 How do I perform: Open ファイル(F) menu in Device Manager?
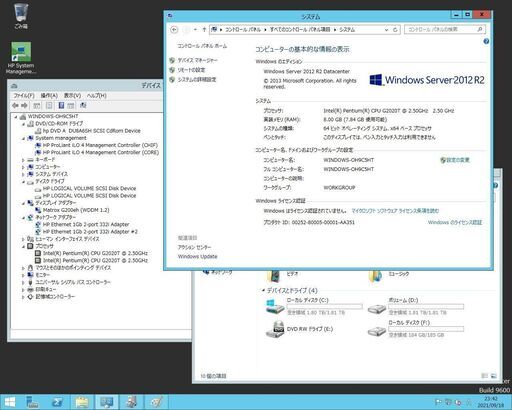coord(24,96)
